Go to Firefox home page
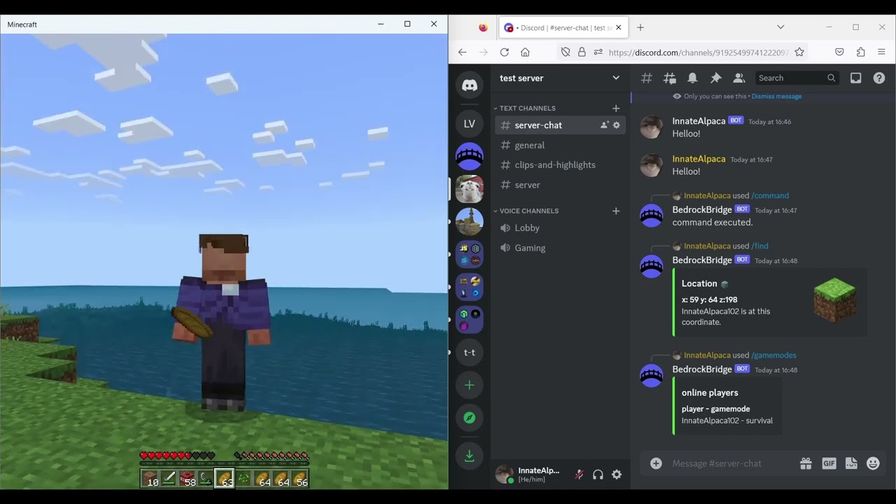Screen dimensions: 896x504 click(x=525, y=52)
